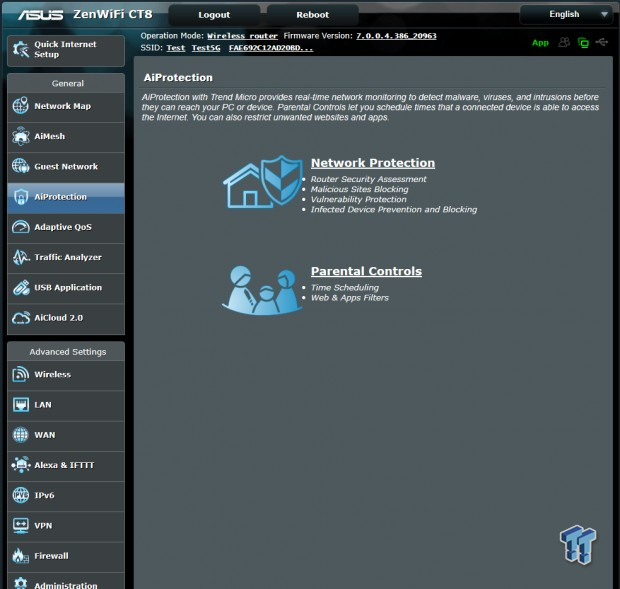The width and height of the screenshot is (620, 589).
Task: Click the language dropdown arrow
Action: click(604, 15)
